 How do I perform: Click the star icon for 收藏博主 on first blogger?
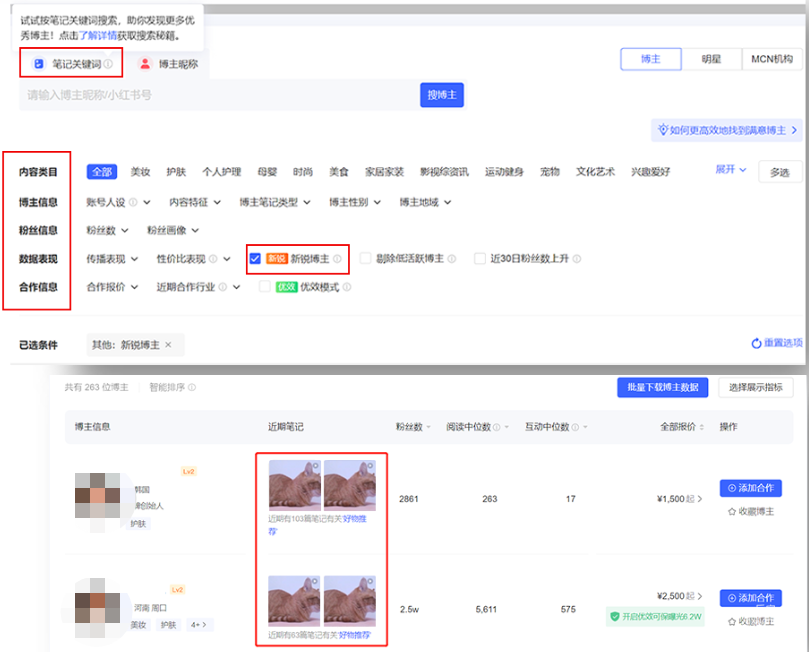(x=731, y=512)
